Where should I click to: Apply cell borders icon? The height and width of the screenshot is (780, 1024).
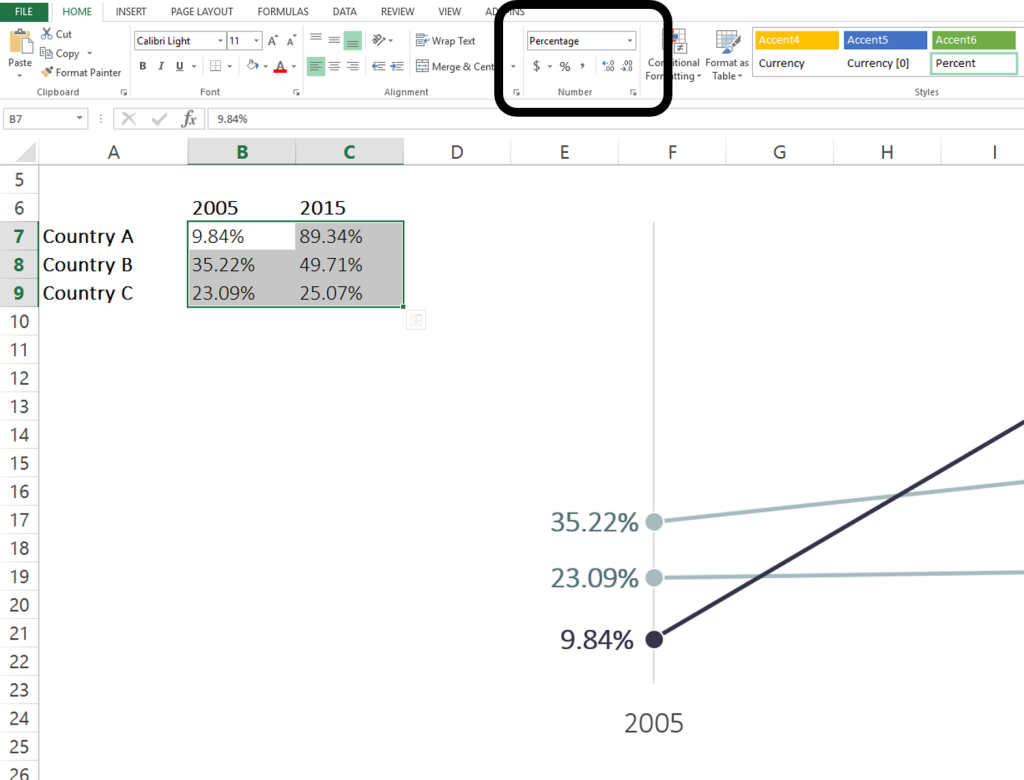point(216,66)
